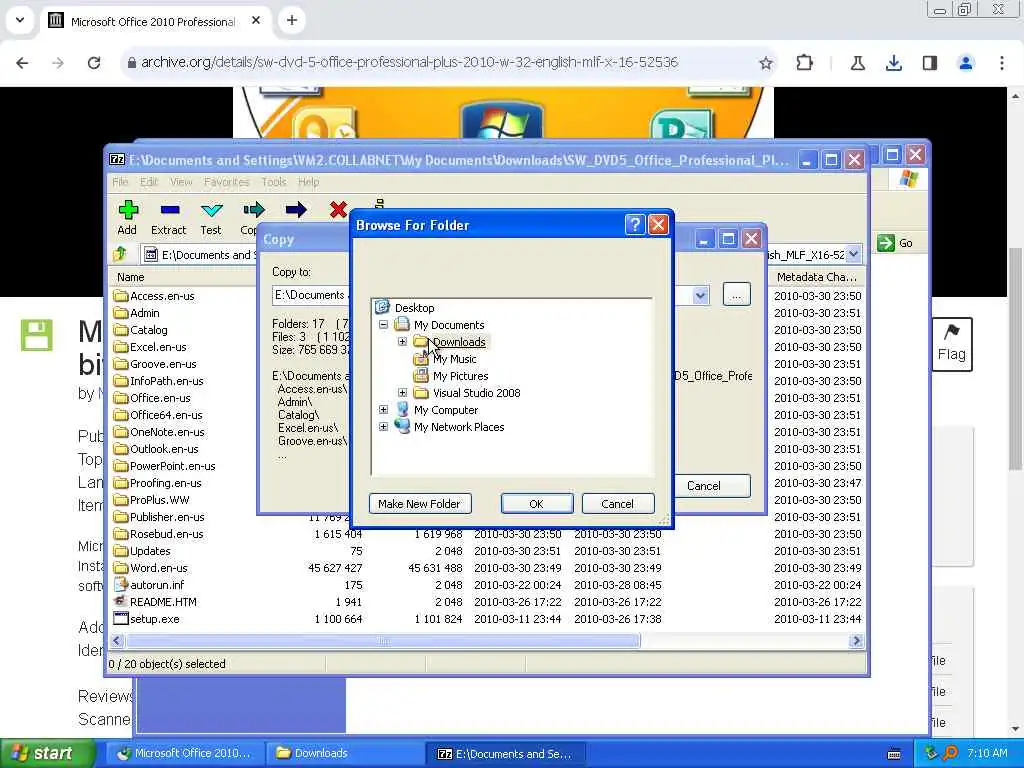Reload the archive.org page
Screen dimensions: 1024x768
[94, 63]
